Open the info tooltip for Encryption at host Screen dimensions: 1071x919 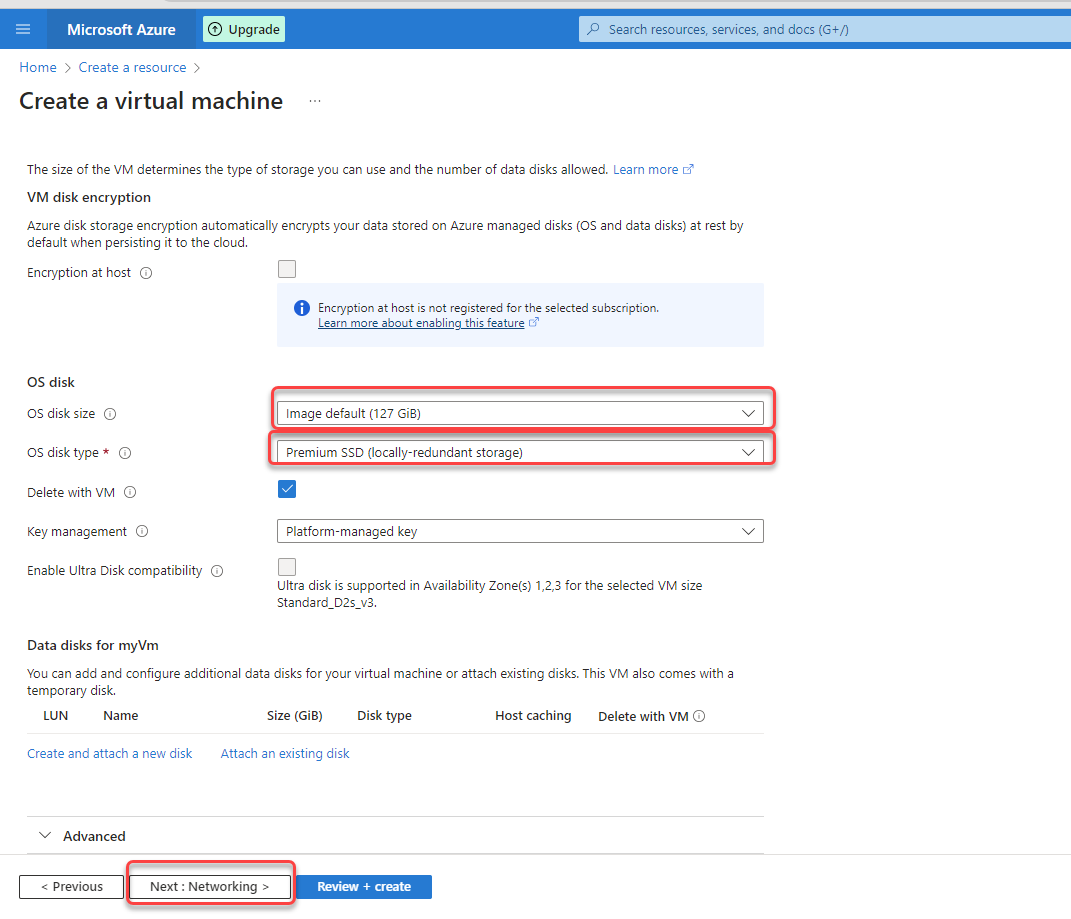tap(146, 272)
